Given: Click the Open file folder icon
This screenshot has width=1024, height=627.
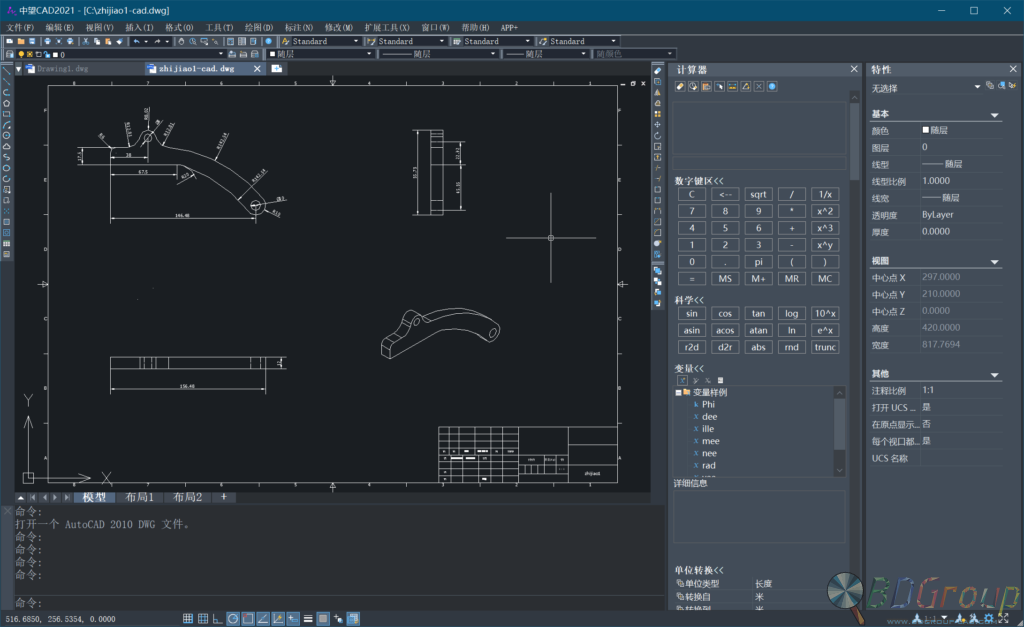Looking at the screenshot, I should [x=21, y=41].
